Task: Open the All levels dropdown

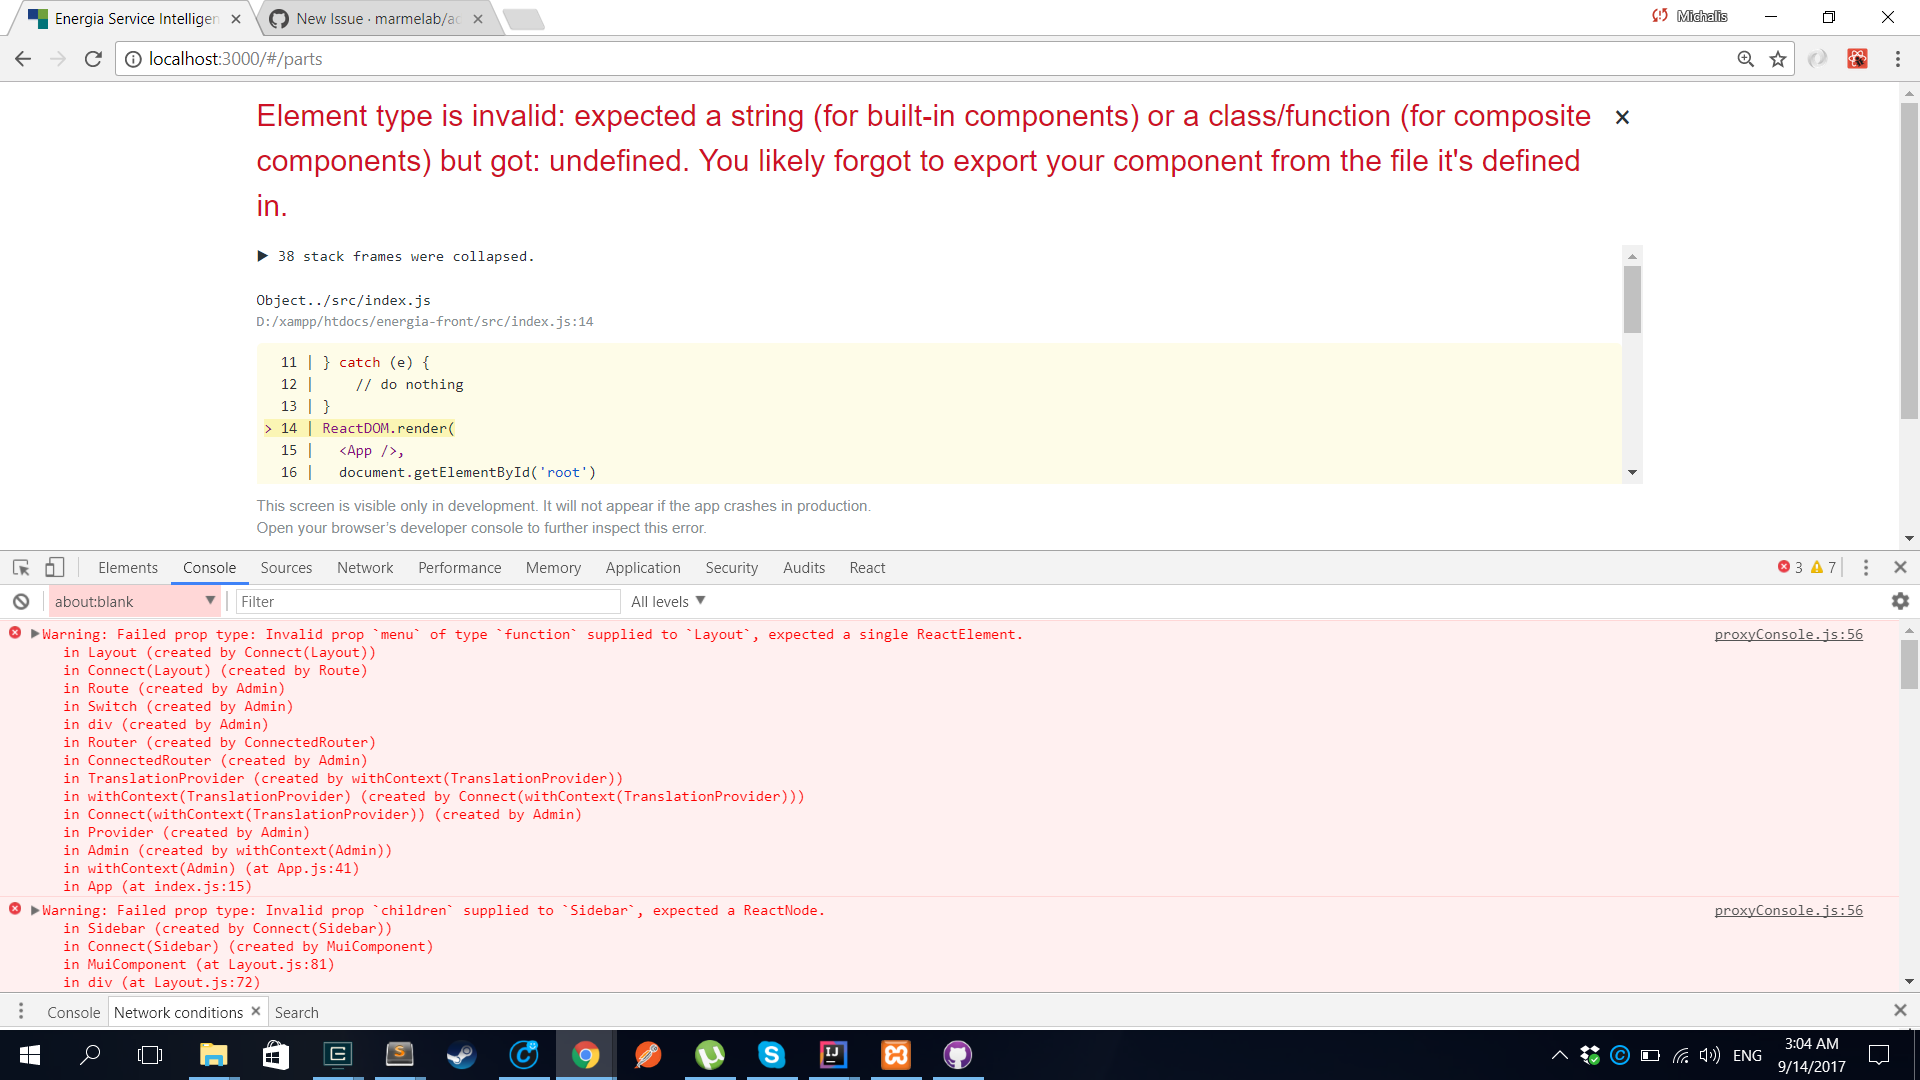Action: [x=668, y=601]
